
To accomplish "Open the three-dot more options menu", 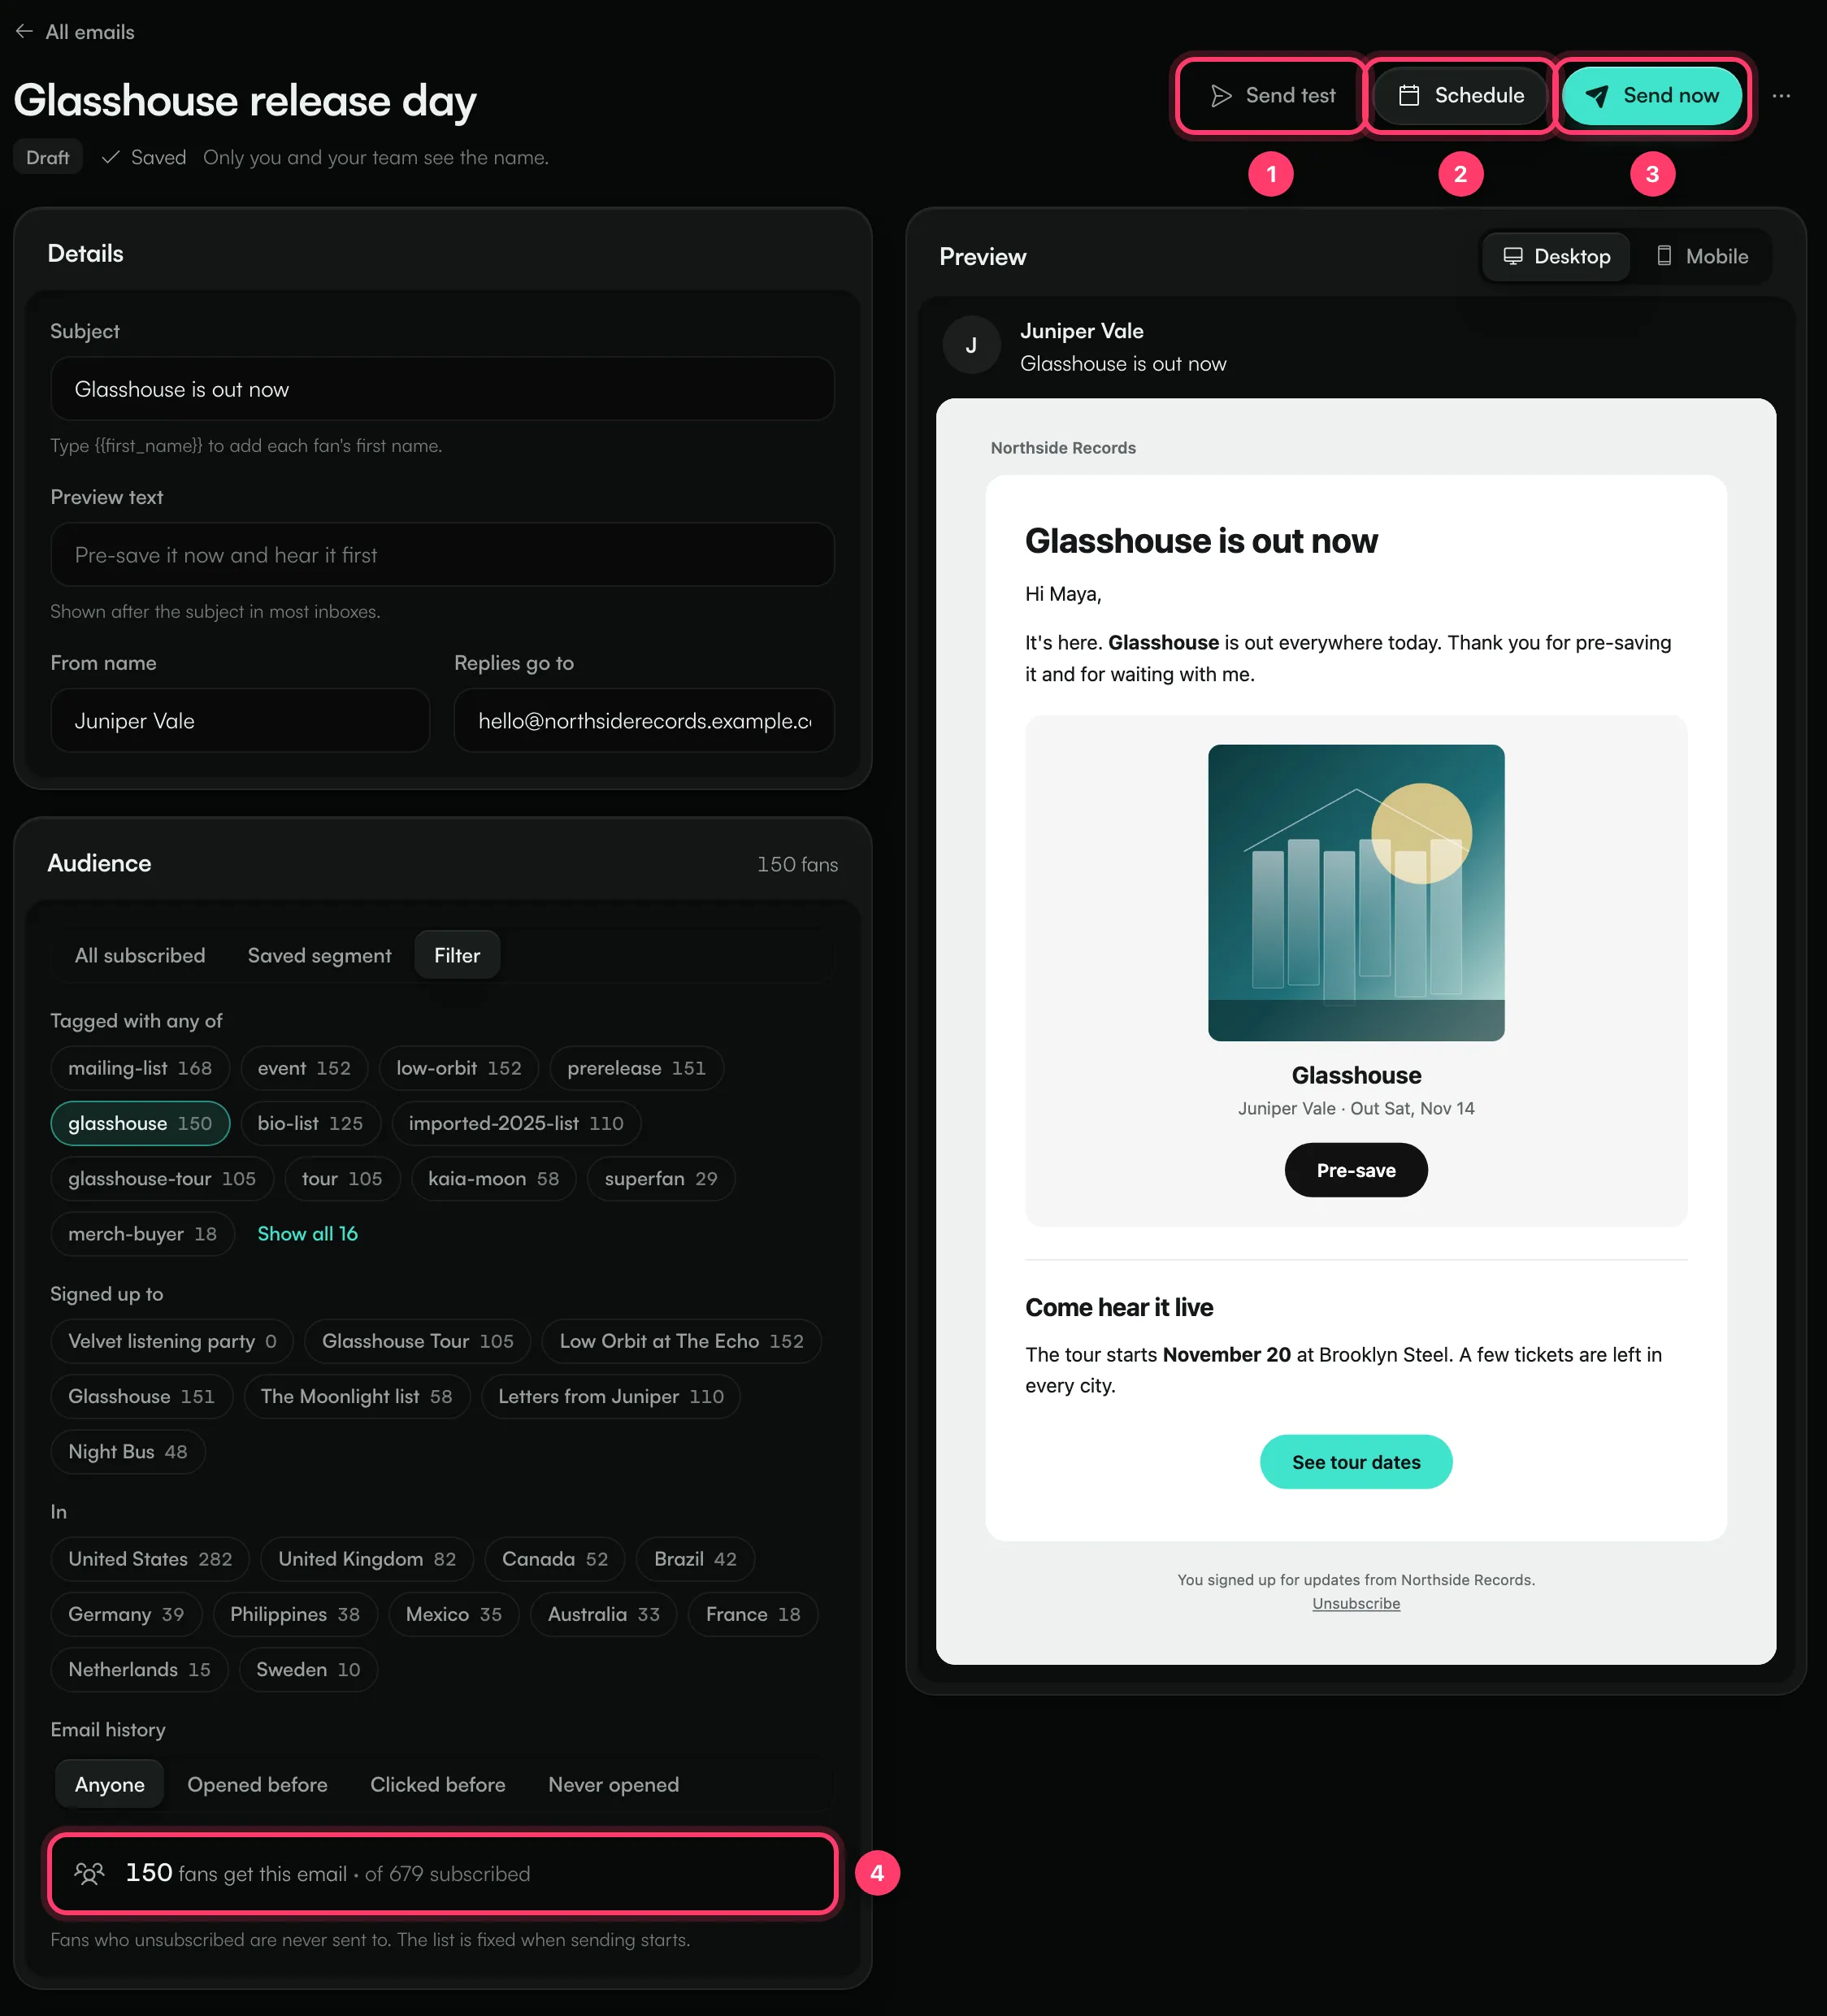I will [x=1781, y=96].
